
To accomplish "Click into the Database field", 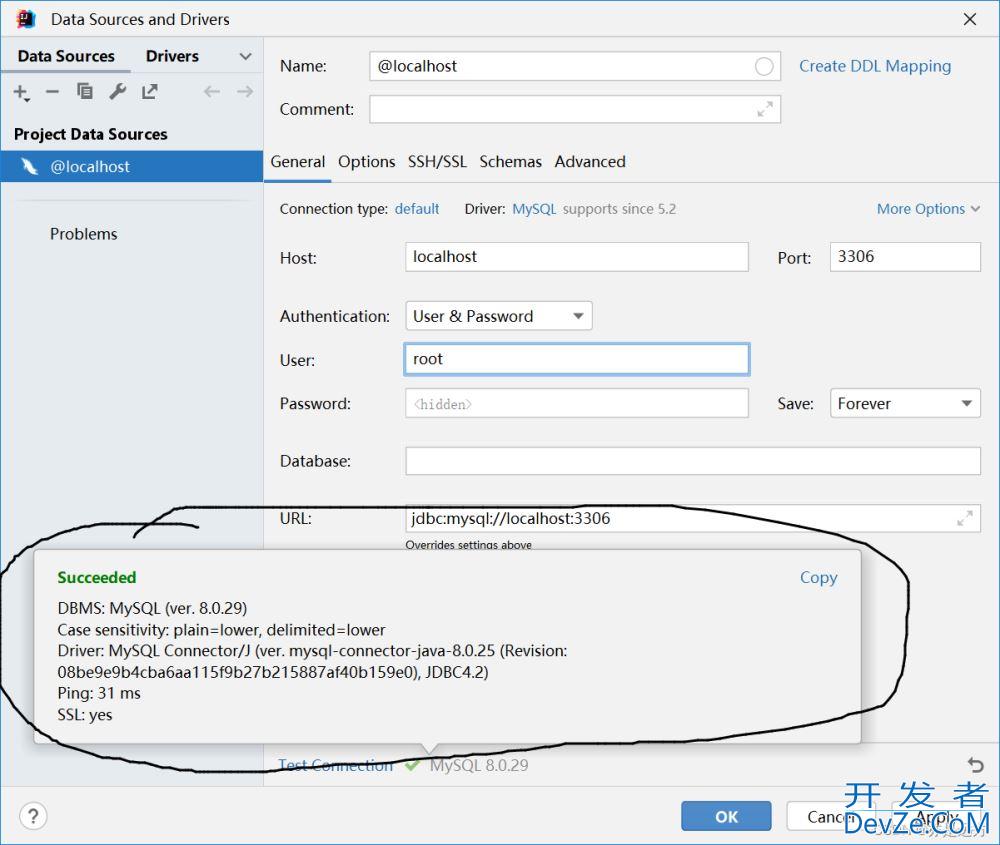I will (693, 460).
